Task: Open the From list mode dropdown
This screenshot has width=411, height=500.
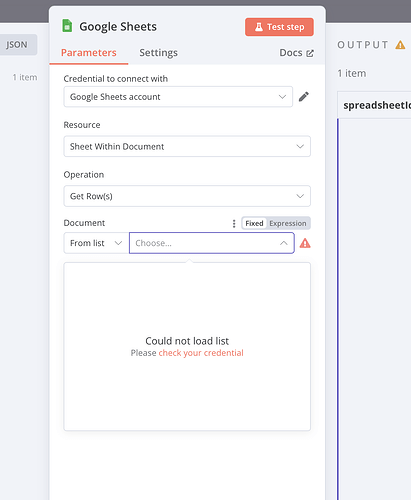Action: (x=96, y=243)
